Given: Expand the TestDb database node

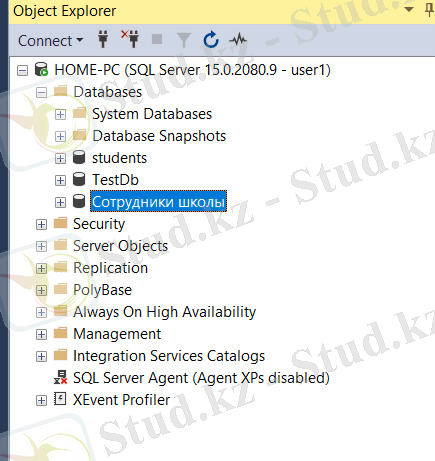Looking at the screenshot, I should click(60, 180).
